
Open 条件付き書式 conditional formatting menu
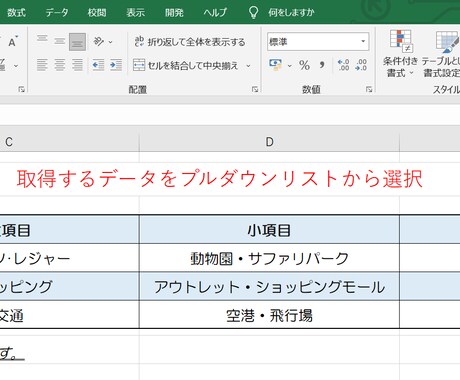tap(400, 53)
